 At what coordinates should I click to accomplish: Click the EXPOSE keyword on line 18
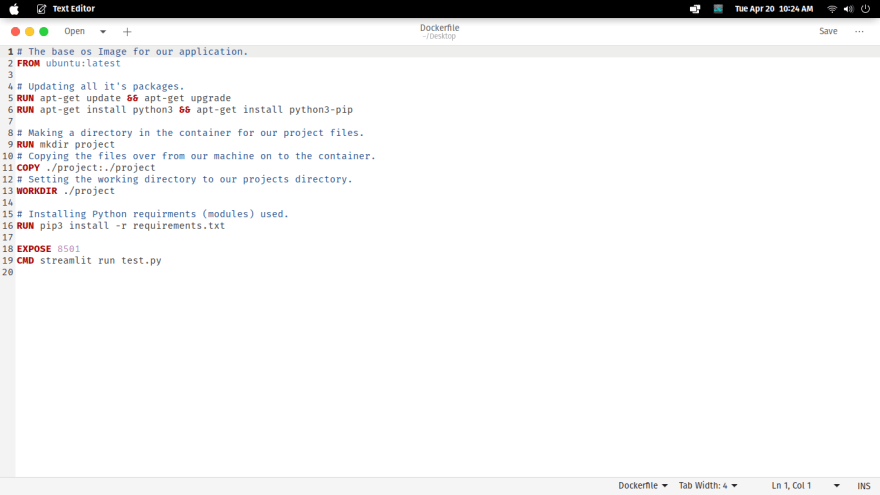click(34, 249)
